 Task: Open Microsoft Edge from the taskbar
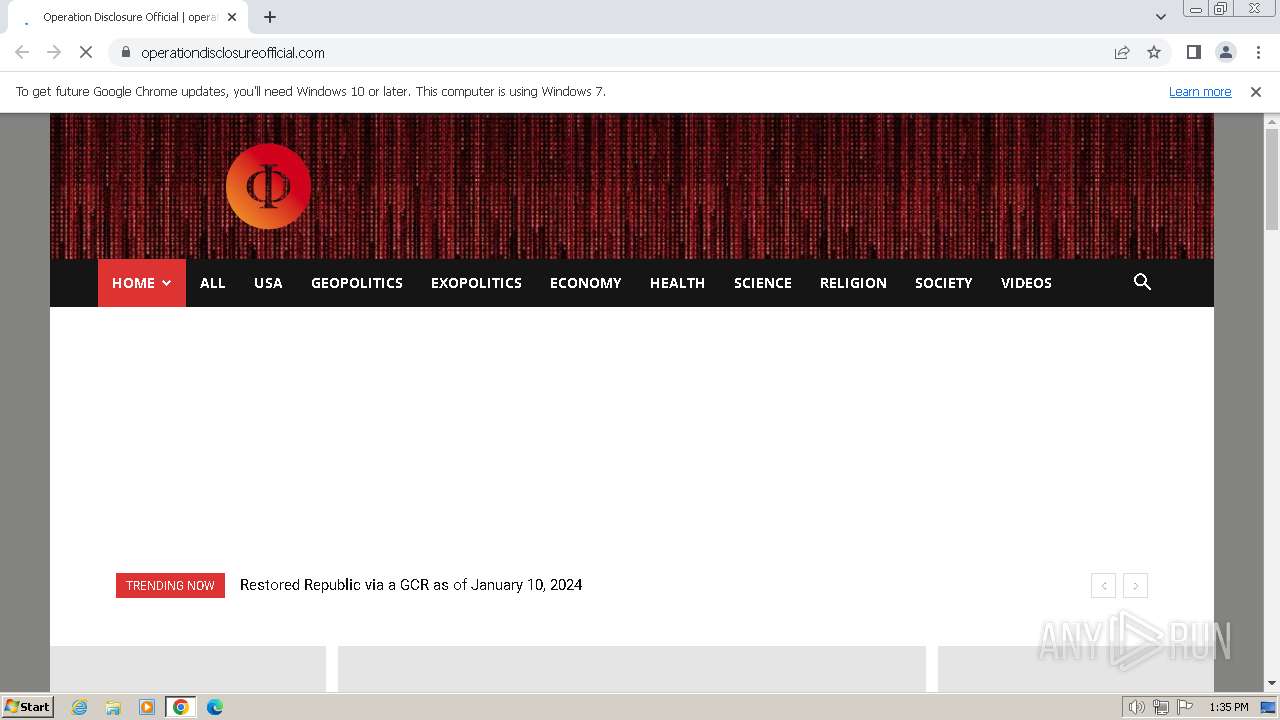click(x=214, y=707)
